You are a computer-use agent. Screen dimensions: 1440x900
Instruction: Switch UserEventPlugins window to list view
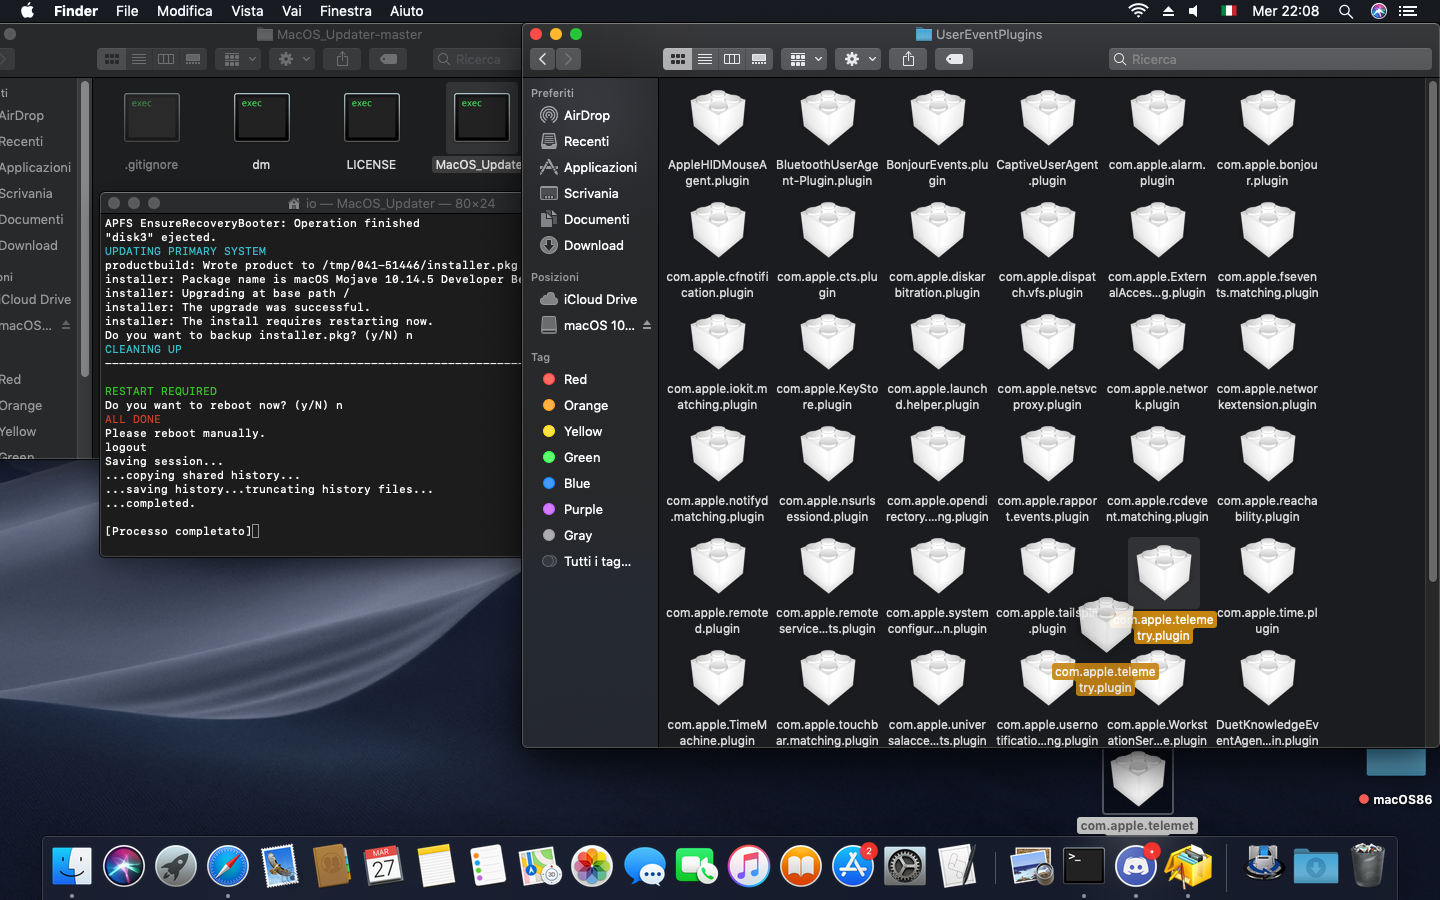point(705,59)
